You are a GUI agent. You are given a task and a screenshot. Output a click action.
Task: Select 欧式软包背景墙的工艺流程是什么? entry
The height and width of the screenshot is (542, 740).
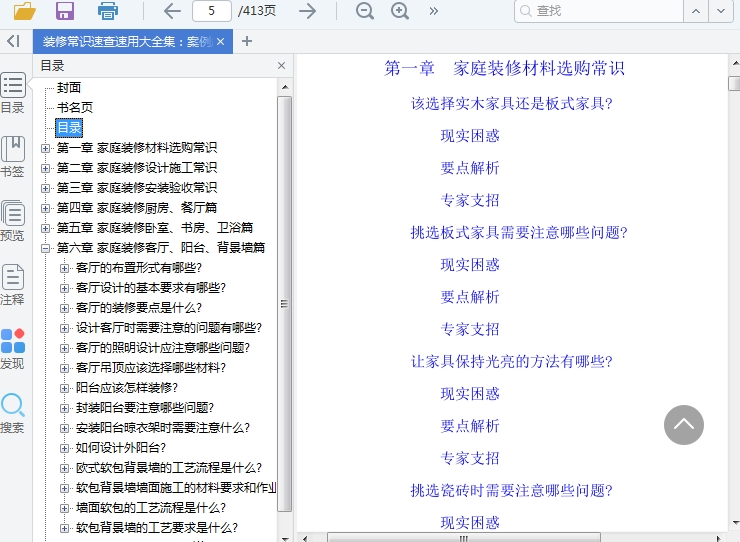[x=168, y=468]
